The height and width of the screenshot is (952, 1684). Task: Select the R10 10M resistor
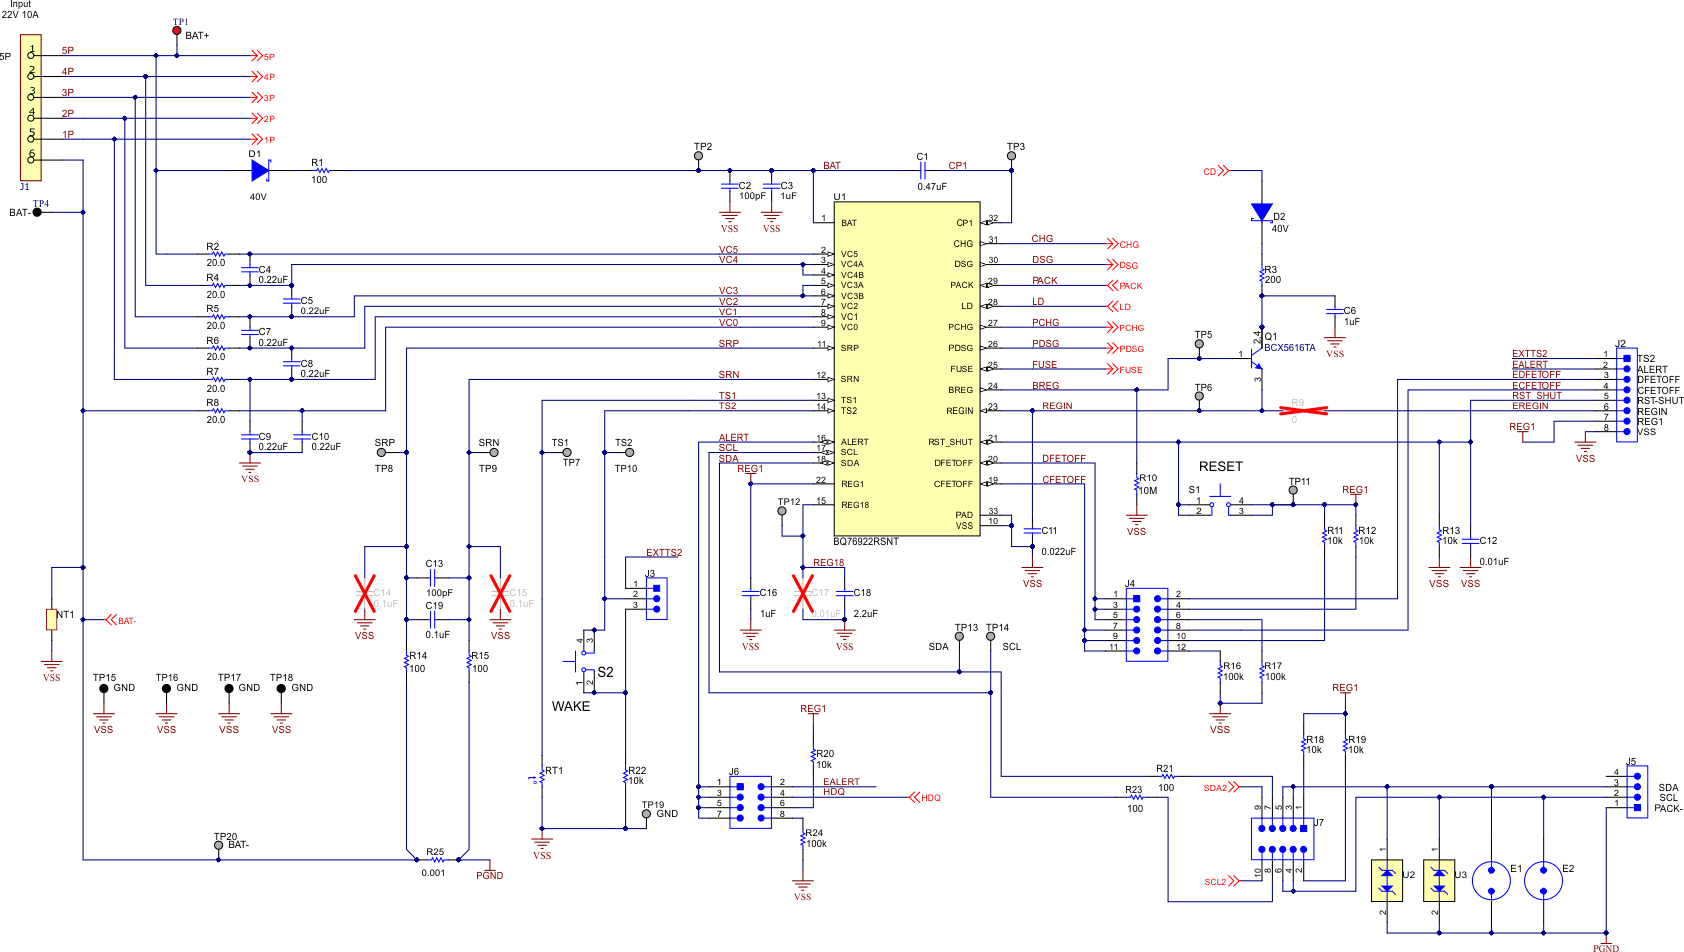point(1137,484)
